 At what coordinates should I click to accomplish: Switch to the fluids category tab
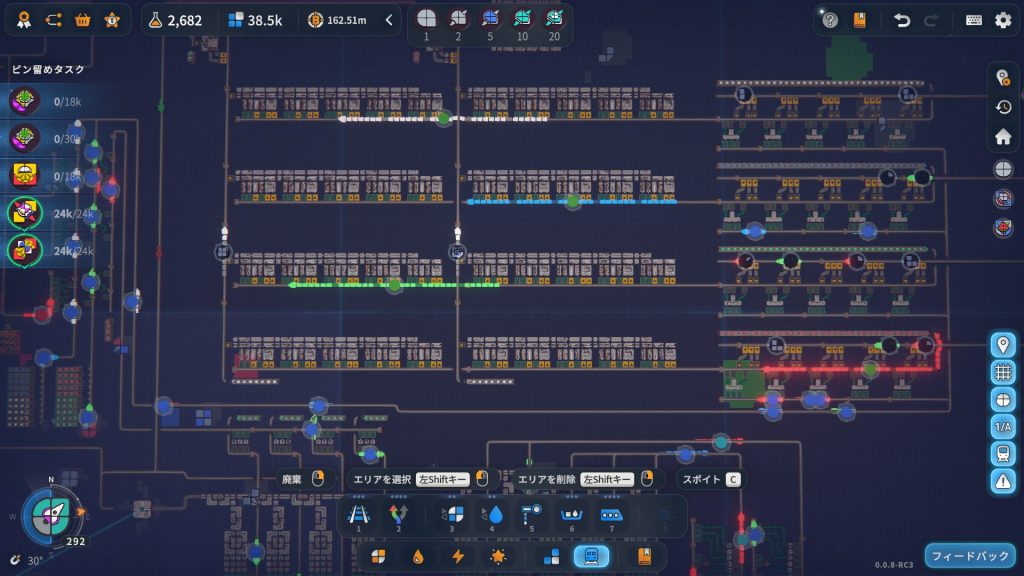[x=419, y=556]
